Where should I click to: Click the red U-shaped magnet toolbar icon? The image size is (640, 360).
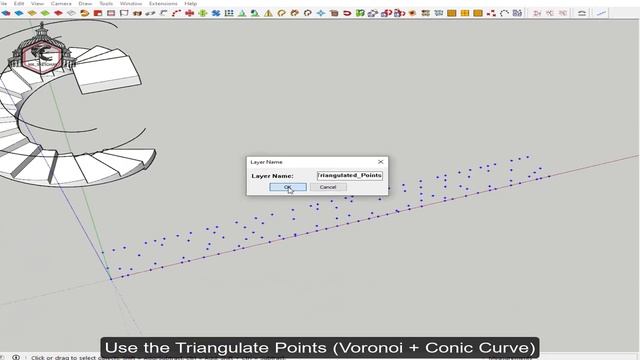coord(347,13)
